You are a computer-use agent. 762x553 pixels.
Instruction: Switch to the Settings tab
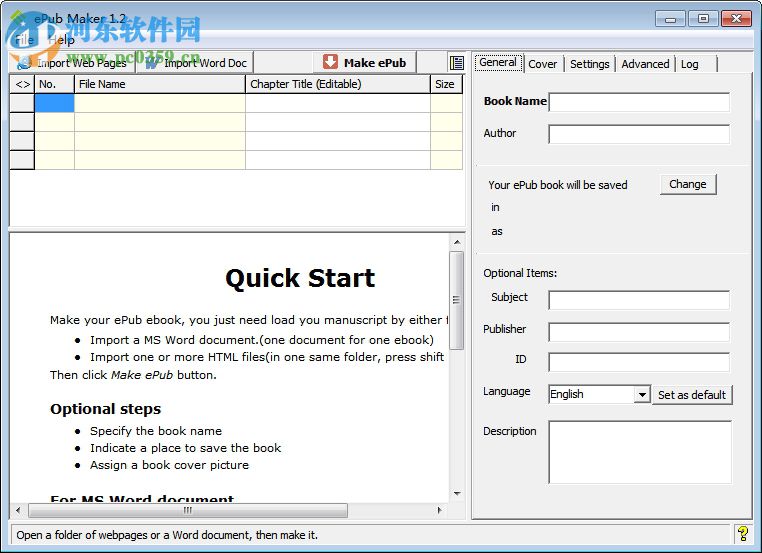click(589, 64)
